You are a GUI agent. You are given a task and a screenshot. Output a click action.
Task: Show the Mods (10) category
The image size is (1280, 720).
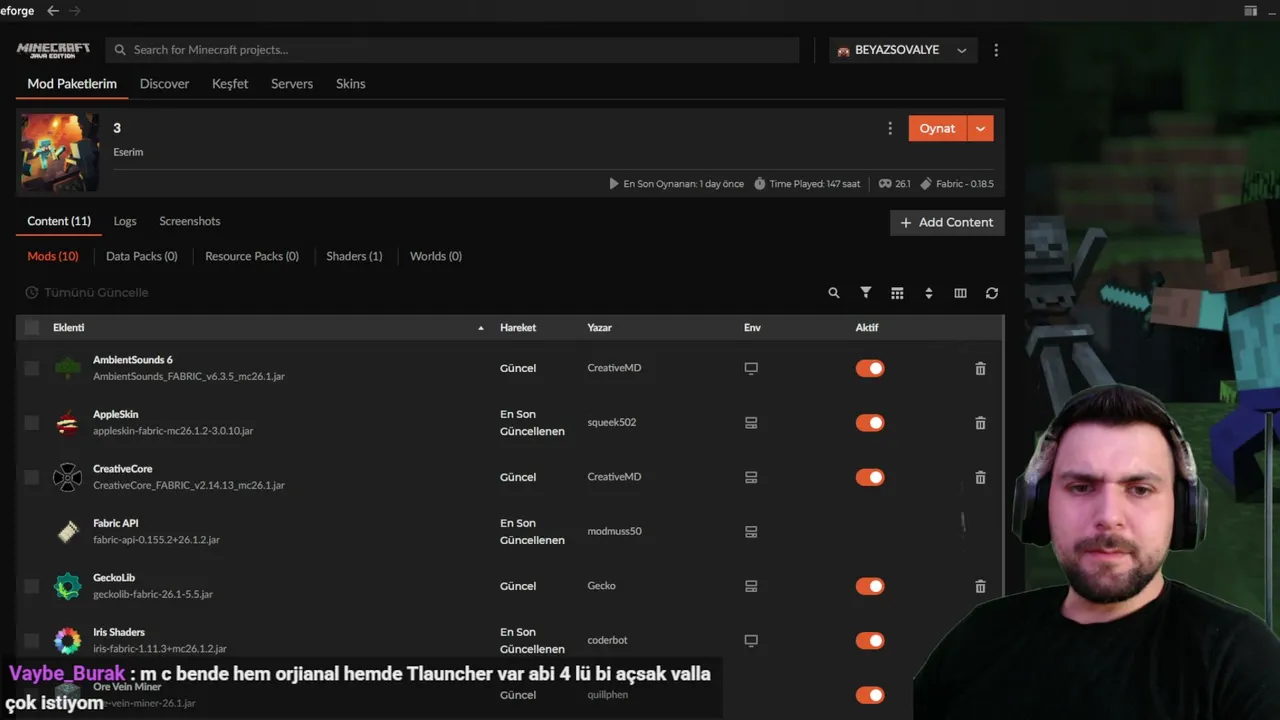[53, 256]
